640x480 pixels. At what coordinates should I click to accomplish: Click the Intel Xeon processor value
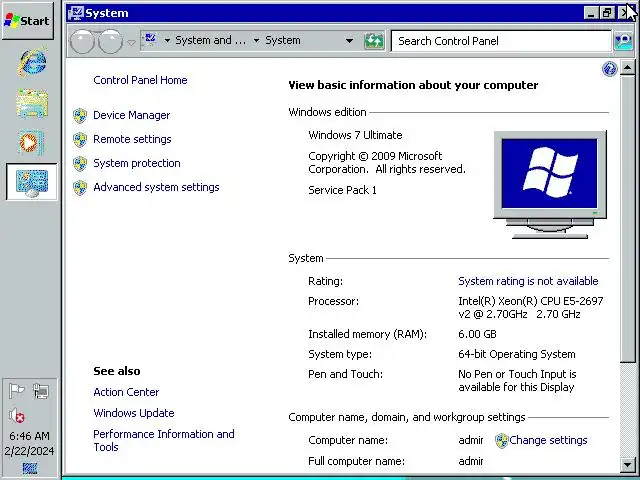531,308
